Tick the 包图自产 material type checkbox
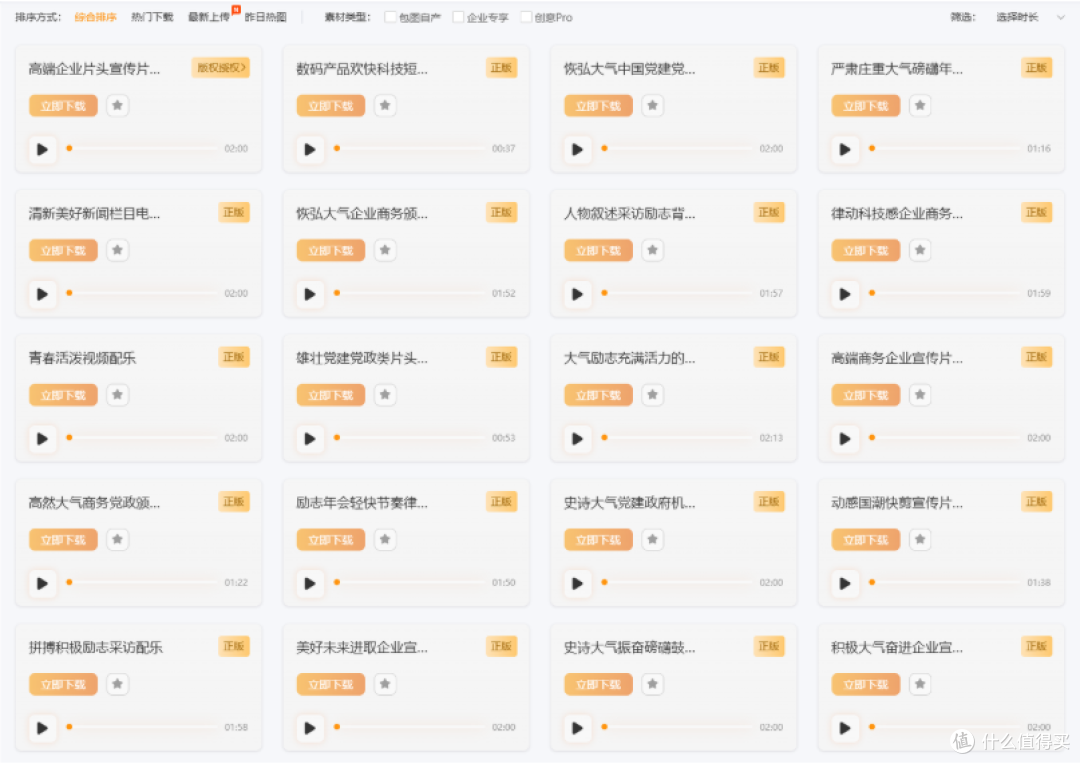The image size is (1080, 764). coord(390,17)
